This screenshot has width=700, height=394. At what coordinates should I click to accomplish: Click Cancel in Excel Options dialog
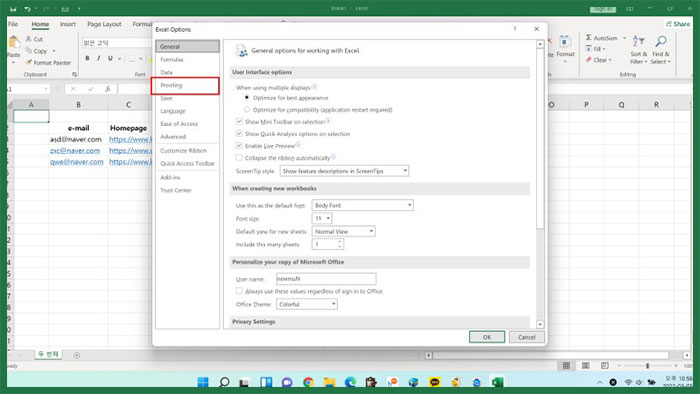[527, 337]
